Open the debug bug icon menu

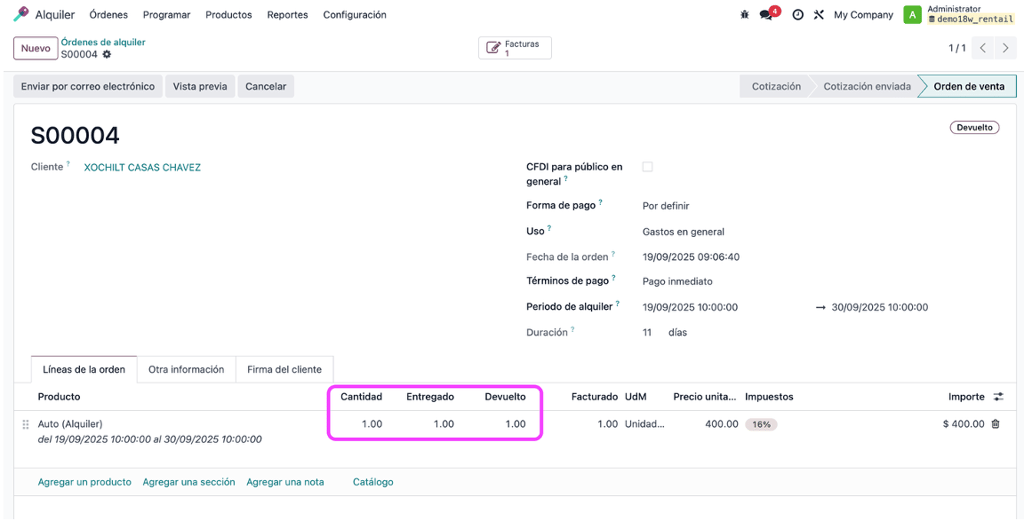click(x=744, y=14)
